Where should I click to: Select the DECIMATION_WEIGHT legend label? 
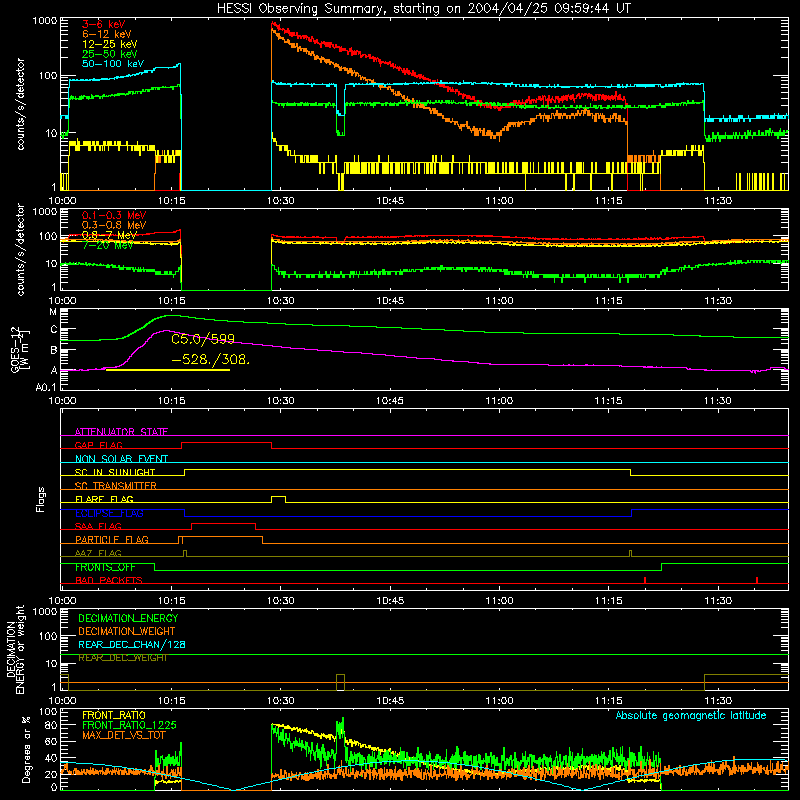point(127,632)
